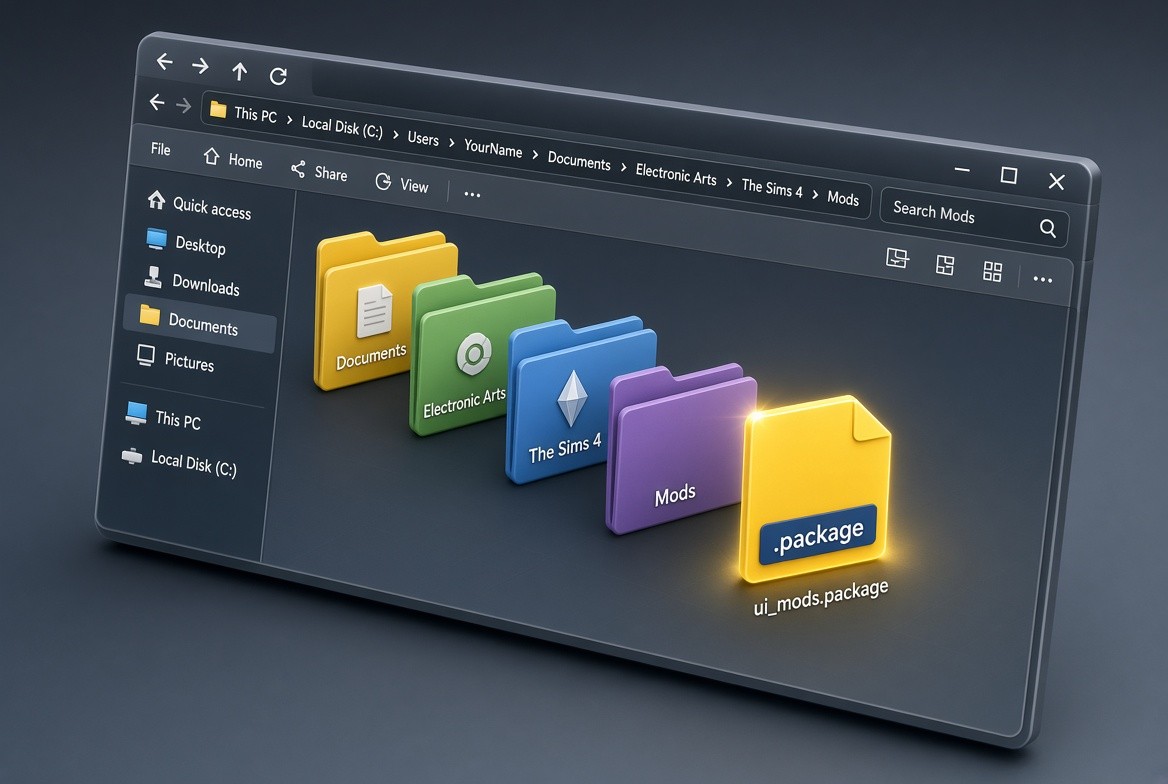Click the Home house icon in ribbon
Viewport: 1168px width, 784px height.
[212, 156]
